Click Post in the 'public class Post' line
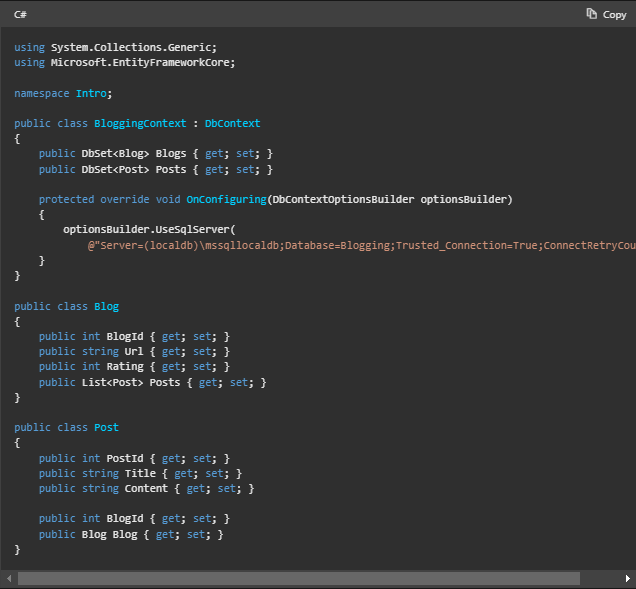This screenshot has width=636, height=589. pos(106,427)
